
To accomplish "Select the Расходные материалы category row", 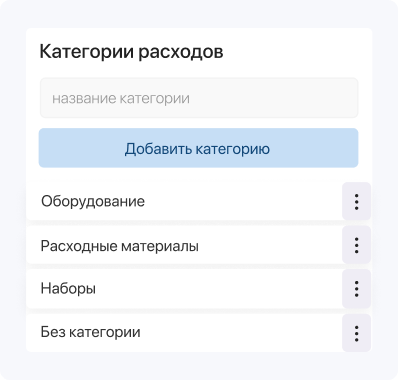I will coord(184,245).
